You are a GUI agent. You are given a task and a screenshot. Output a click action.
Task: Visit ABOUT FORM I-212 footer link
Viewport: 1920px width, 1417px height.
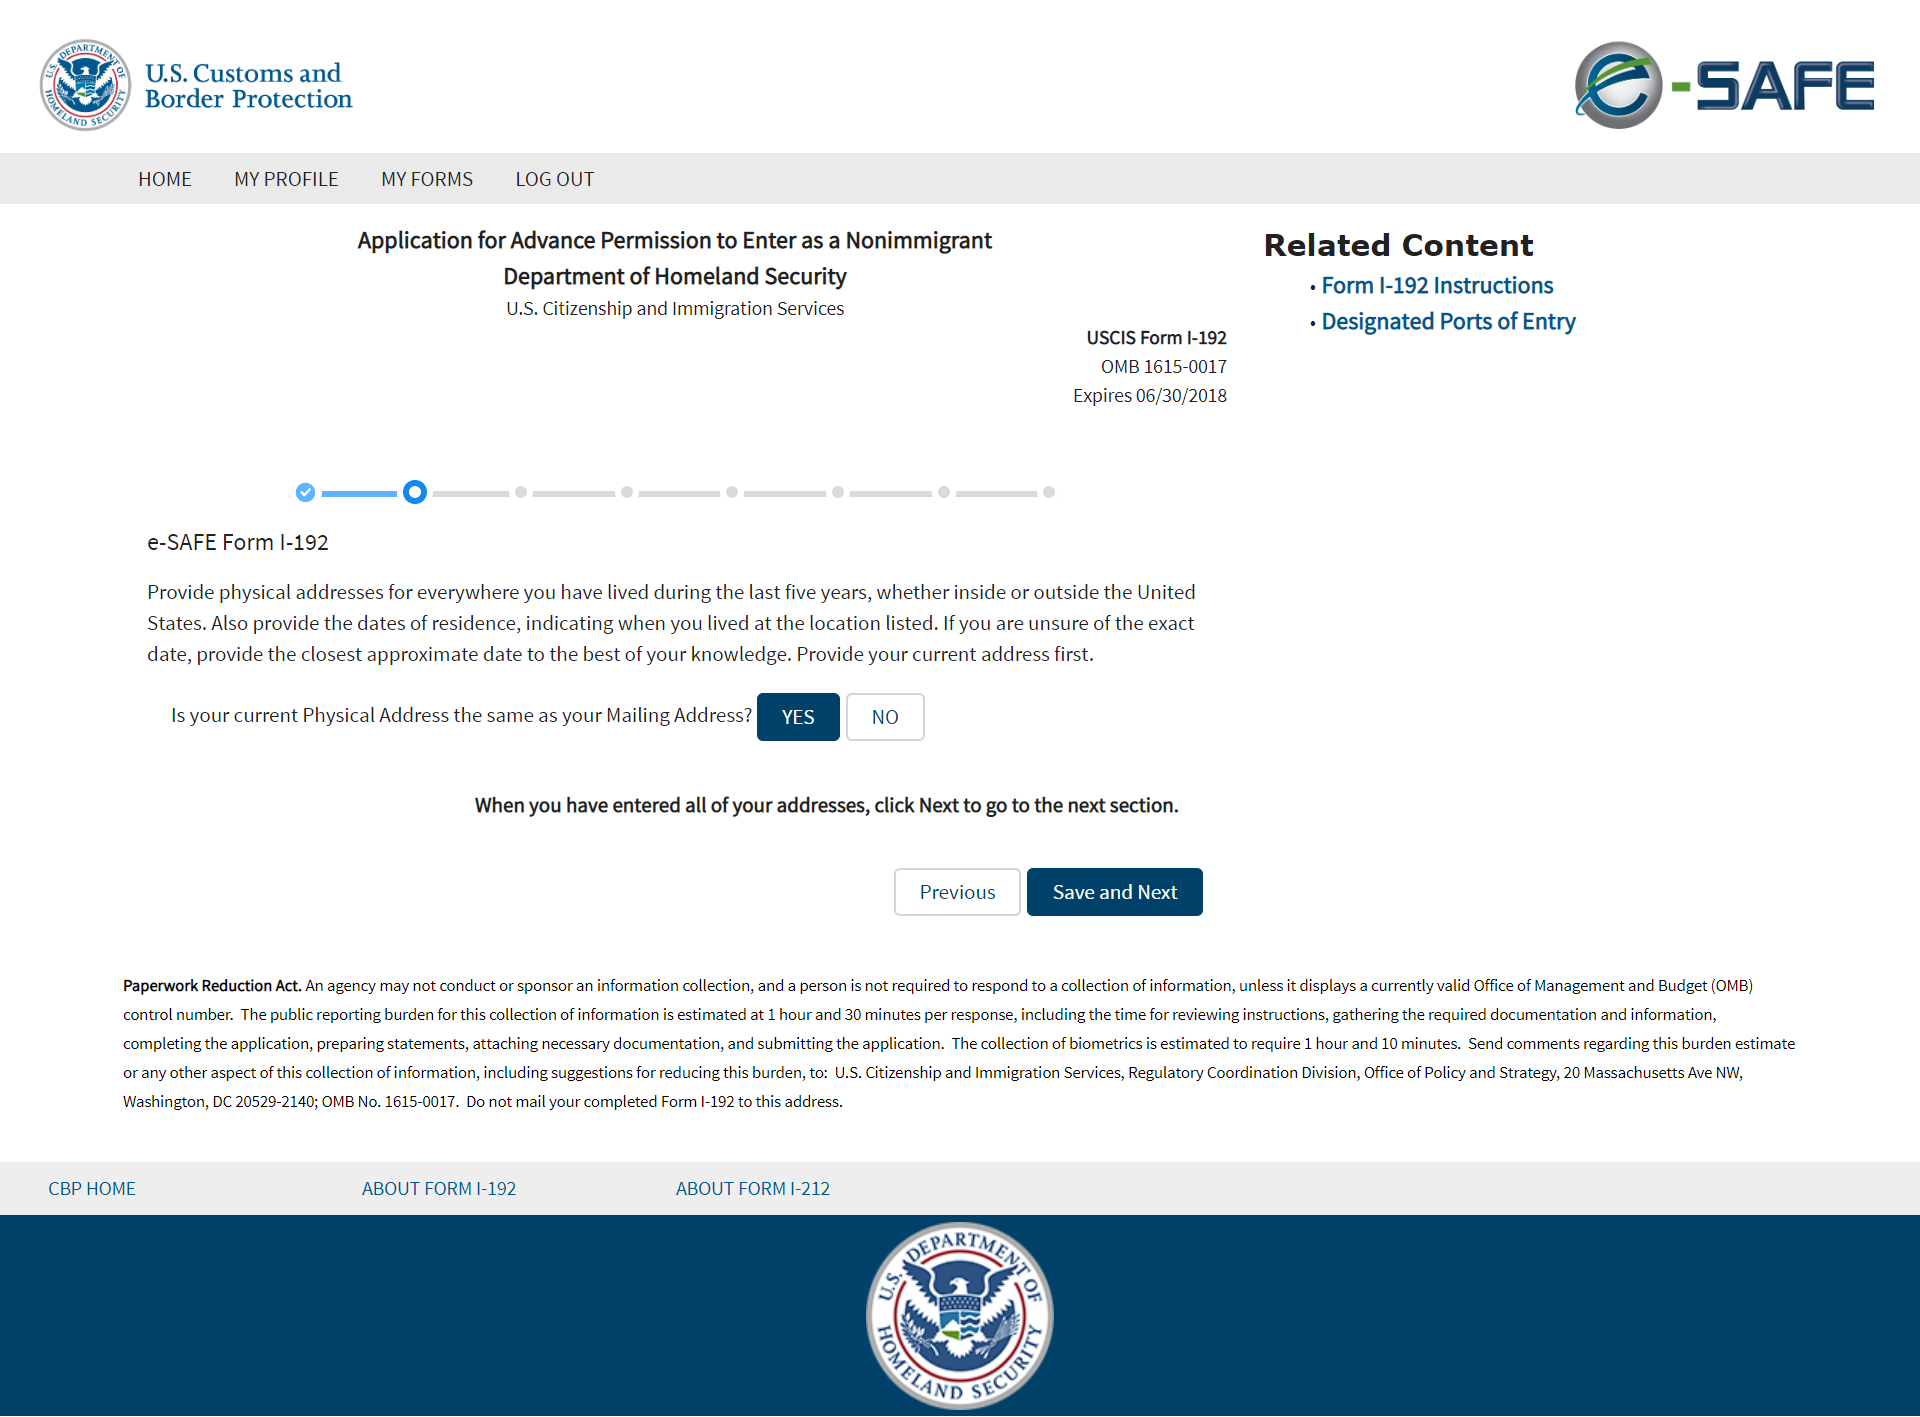click(x=752, y=1188)
